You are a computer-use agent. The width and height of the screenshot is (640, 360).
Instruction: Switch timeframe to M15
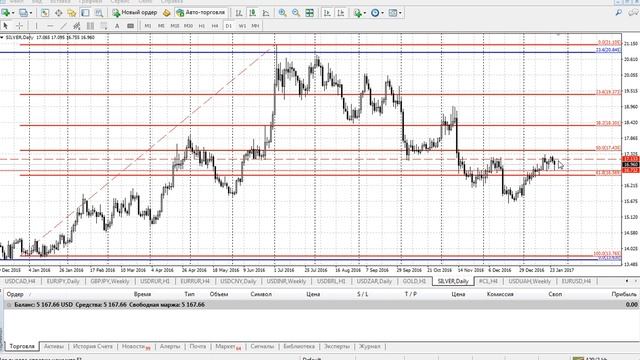point(175,26)
